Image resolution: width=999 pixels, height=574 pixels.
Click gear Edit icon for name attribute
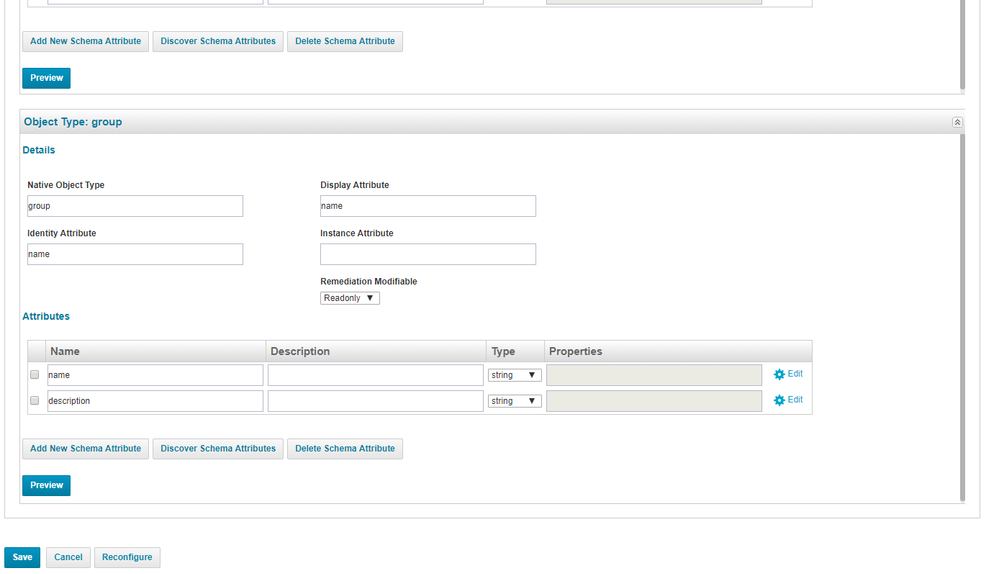pos(779,375)
